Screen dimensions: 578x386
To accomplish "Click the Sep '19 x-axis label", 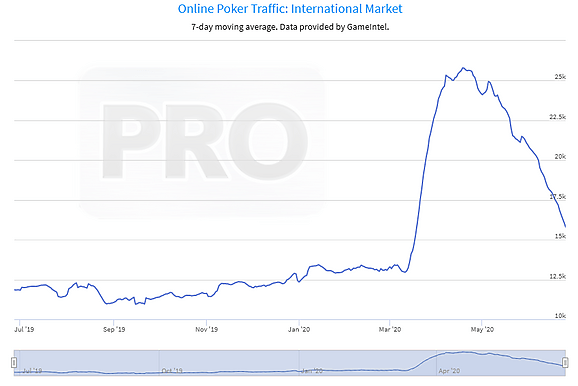I will (x=114, y=329).
